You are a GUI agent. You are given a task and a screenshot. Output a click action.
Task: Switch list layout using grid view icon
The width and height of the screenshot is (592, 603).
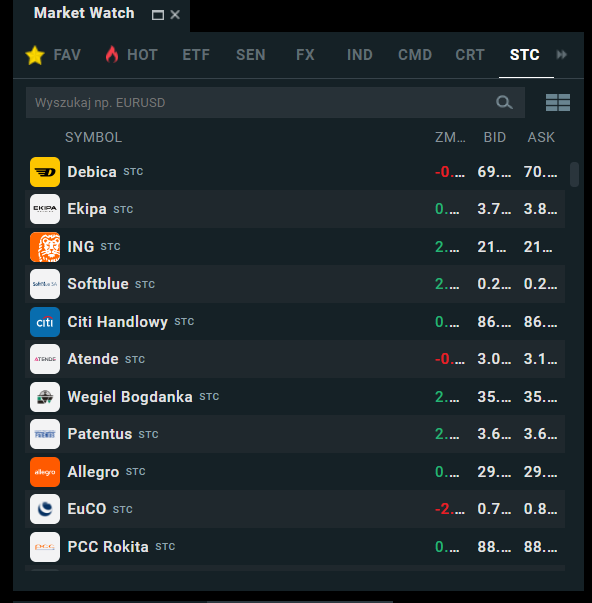[x=558, y=103]
